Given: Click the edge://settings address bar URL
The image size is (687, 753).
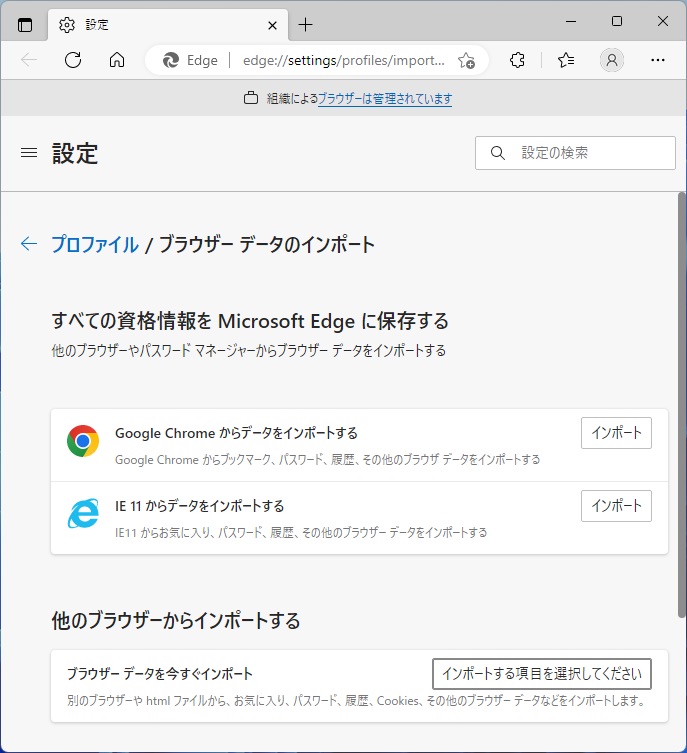Looking at the screenshot, I should click(x=344, y=61).
